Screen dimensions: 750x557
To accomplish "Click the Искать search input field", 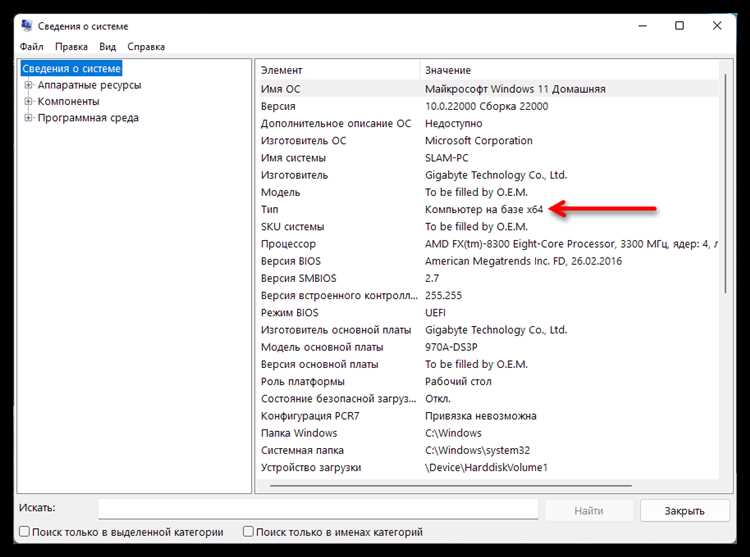I will tap(318, 510).
